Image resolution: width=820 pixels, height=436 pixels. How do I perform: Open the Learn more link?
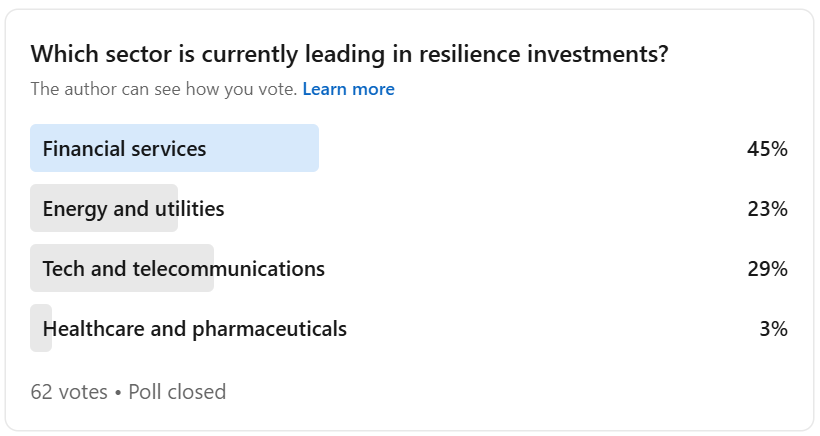pyautogui.click(x=348, y=89)
